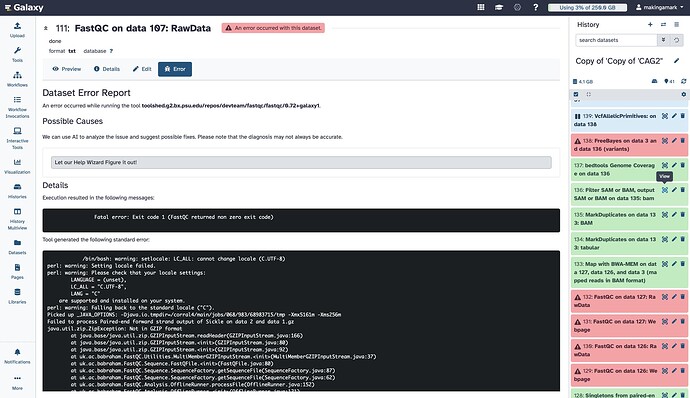Delete dataset 131 FastQC Webpage

click(x=683, y=322)
